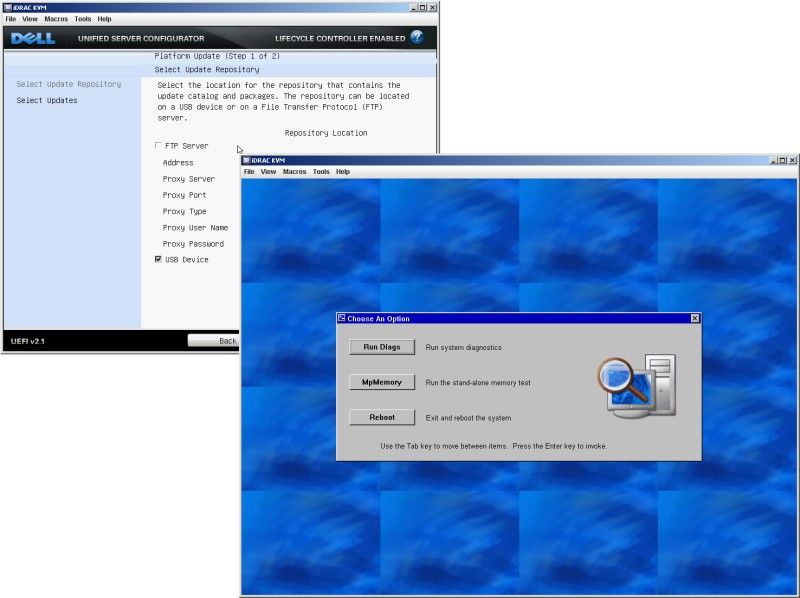Screen dimensions: 800x598
Task: Open View menu in back iDRAC KVM window
Action: [30, 19]
